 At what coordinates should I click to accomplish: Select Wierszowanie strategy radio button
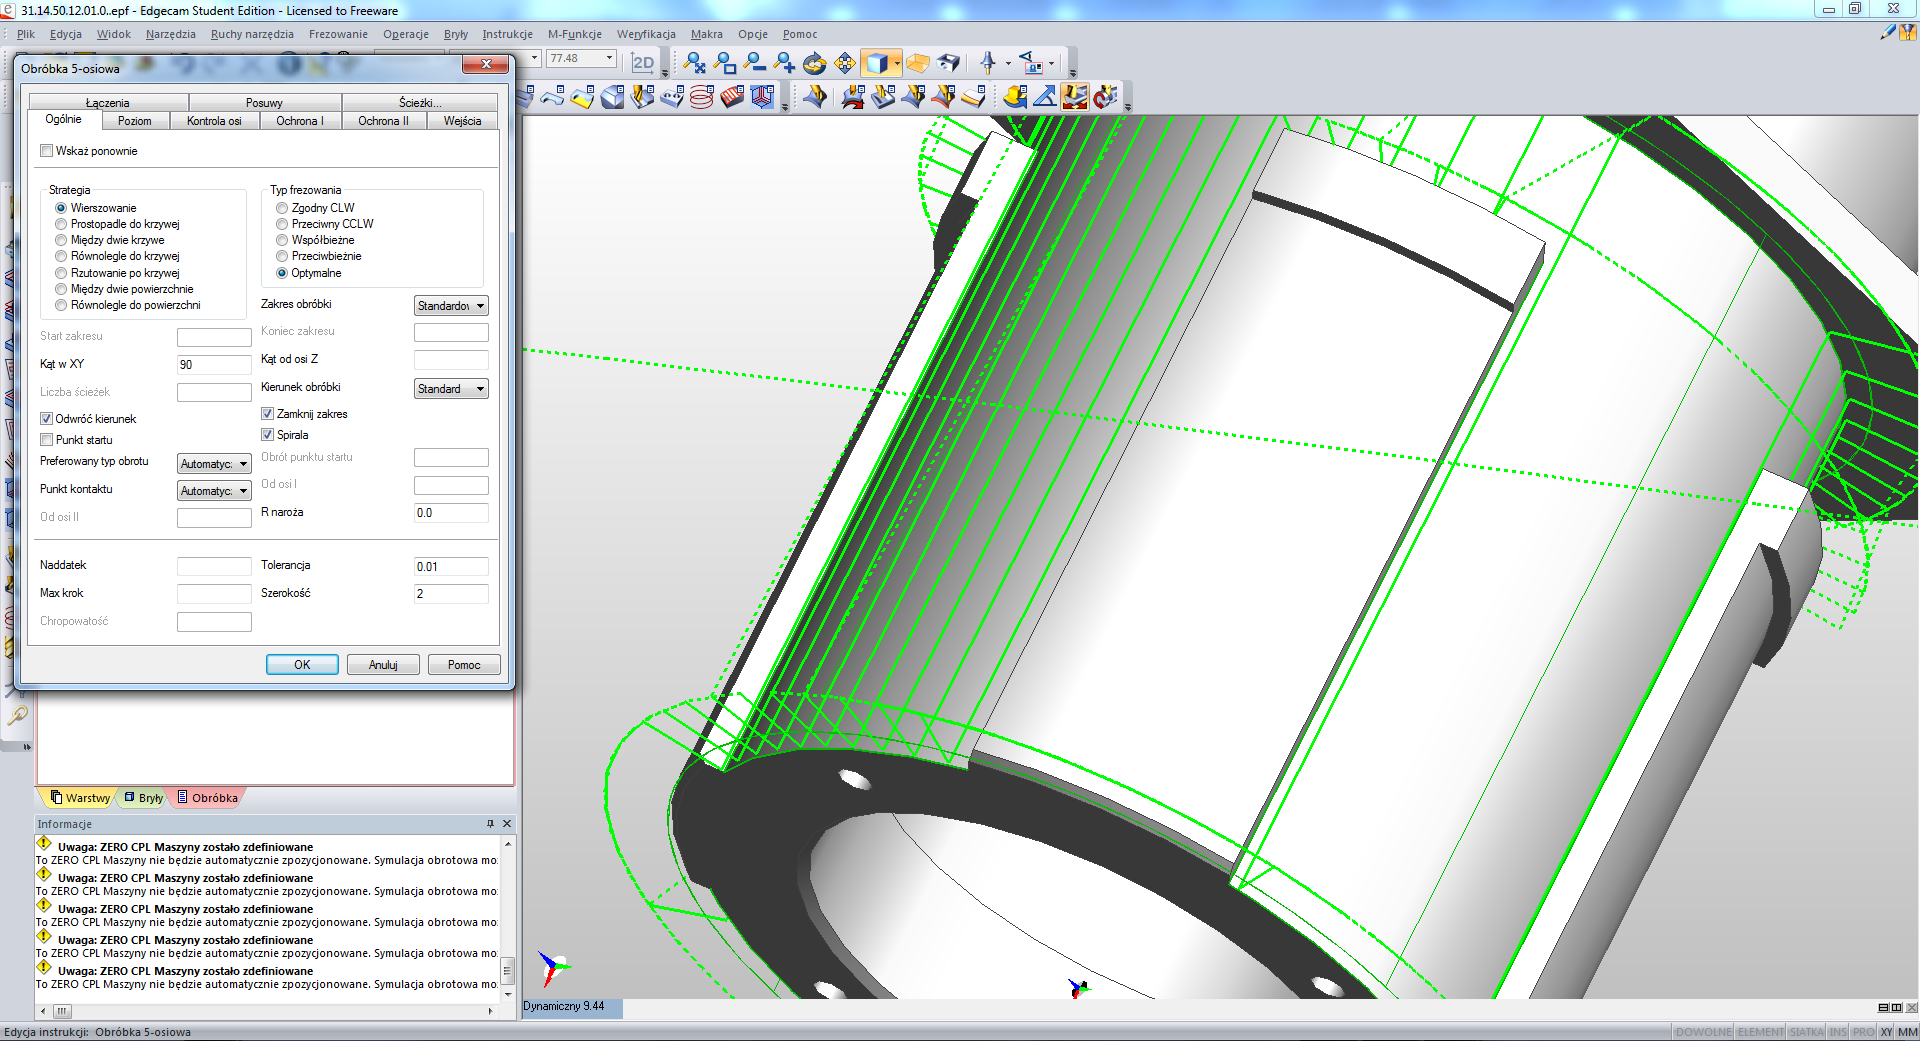61,208
